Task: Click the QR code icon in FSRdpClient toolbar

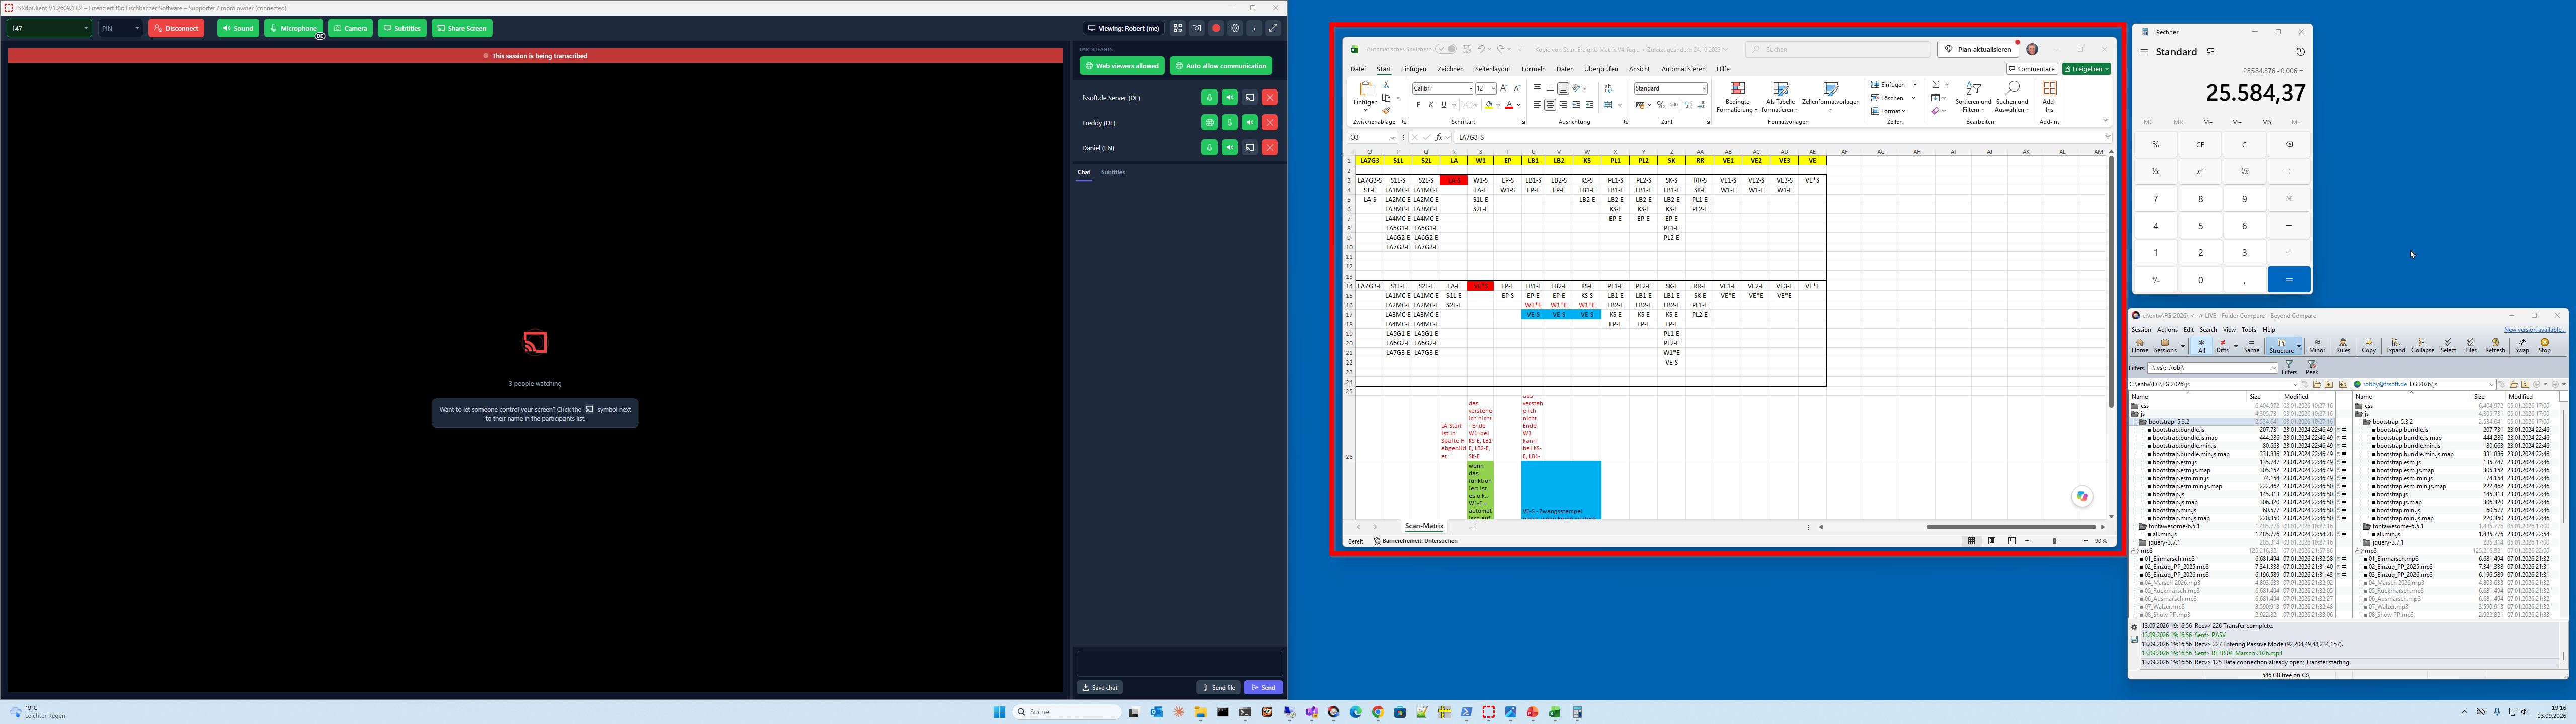Action: click(x=1178, y=28)
